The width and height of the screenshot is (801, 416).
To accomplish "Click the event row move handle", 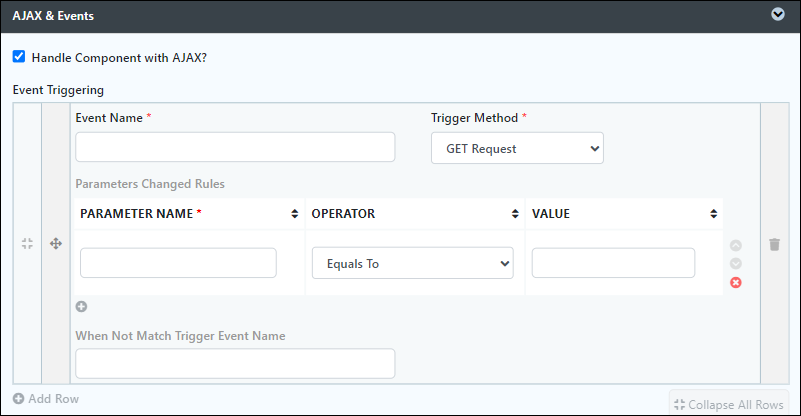I will [56, 243].
